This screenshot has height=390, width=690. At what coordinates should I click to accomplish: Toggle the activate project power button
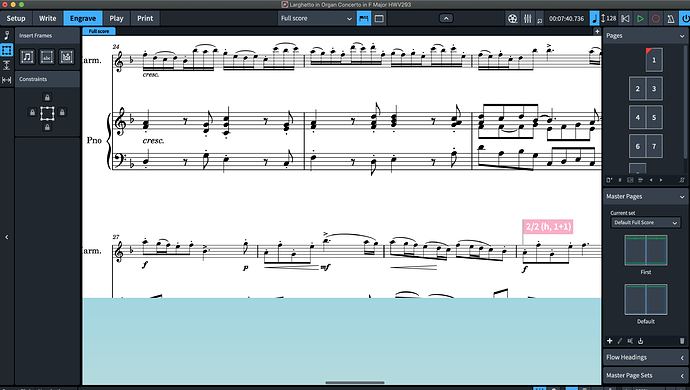click(x=685, y=18)
